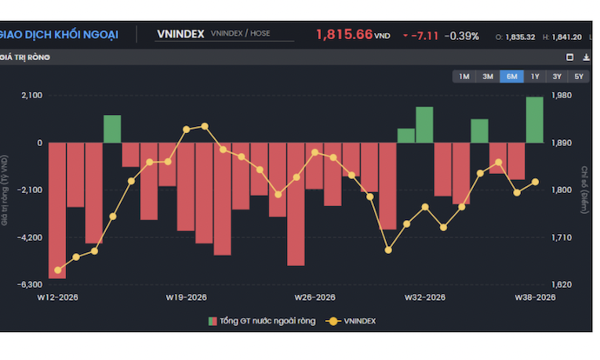
Task: Click the download chart icon
Action: (x=586, y=57)
